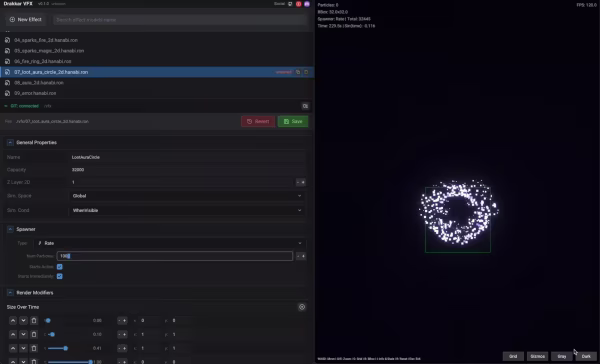
Task: Revert changes to the effect file
Action: [x=258, y=121]
